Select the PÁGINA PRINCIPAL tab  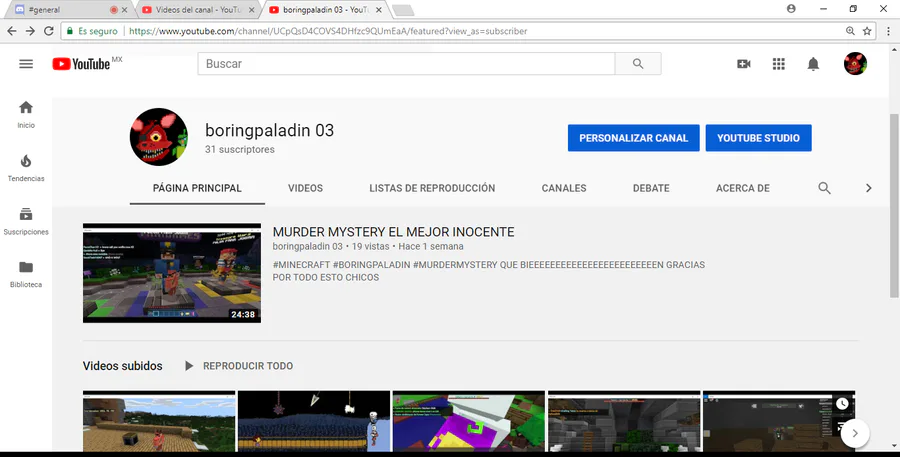coord(197,188)
